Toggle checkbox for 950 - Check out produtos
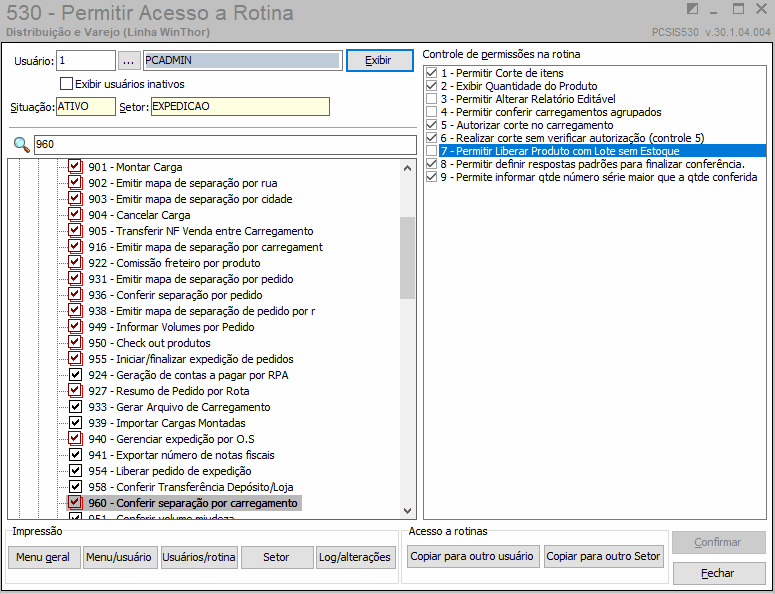 tap(75, 342)
